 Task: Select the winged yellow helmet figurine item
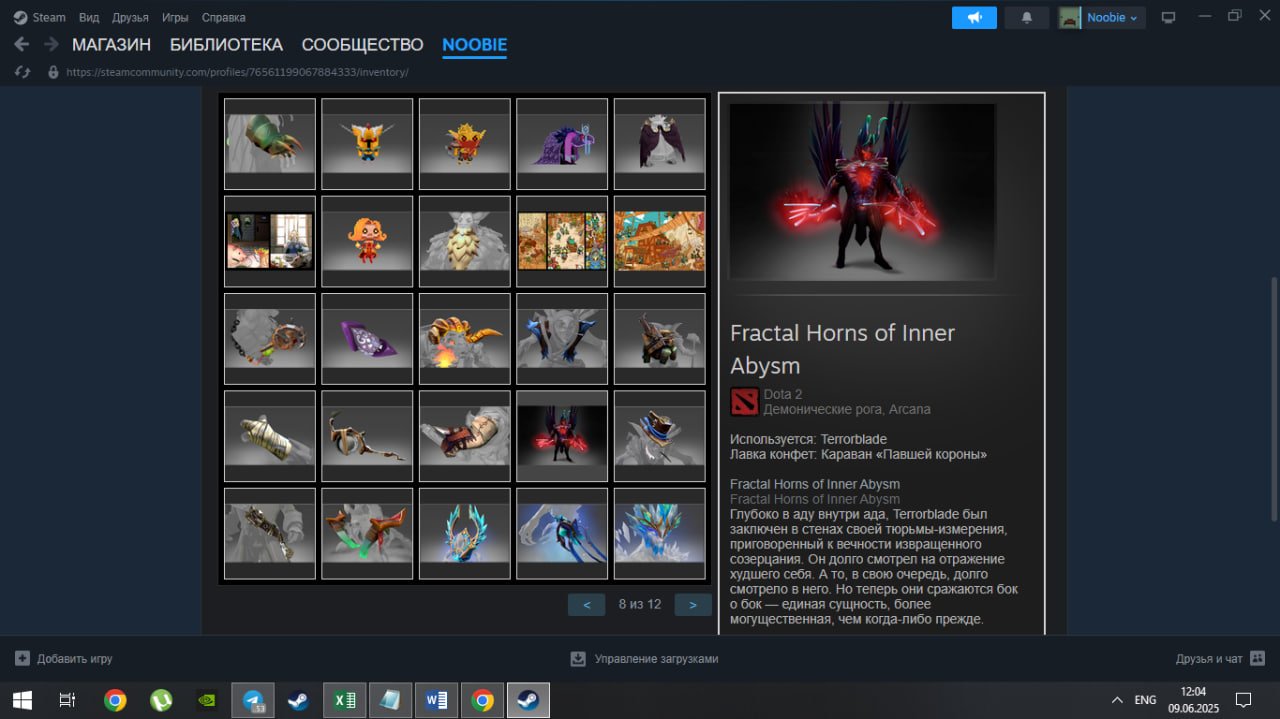367,144
